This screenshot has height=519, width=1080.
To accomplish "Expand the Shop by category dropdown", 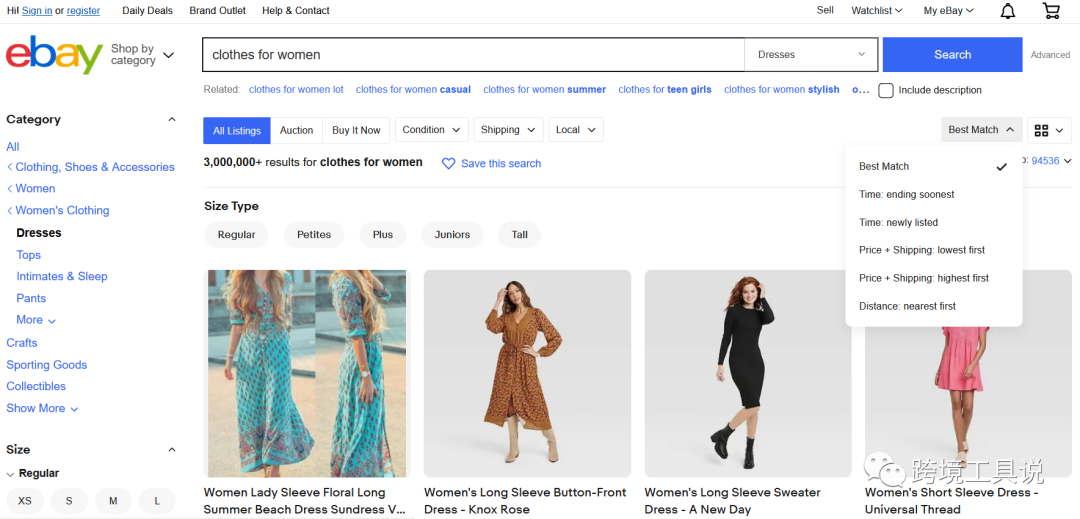I will (x=142, y=55).
